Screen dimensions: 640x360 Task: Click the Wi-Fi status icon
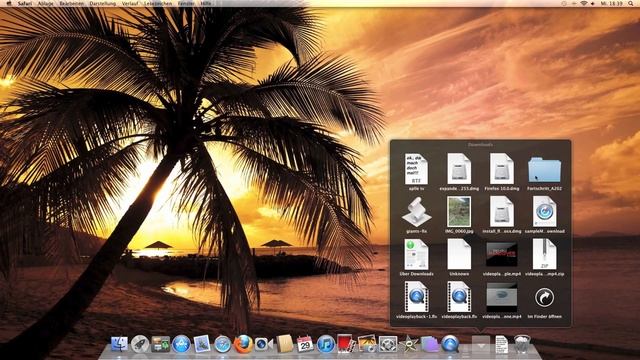tap(584, 3)
